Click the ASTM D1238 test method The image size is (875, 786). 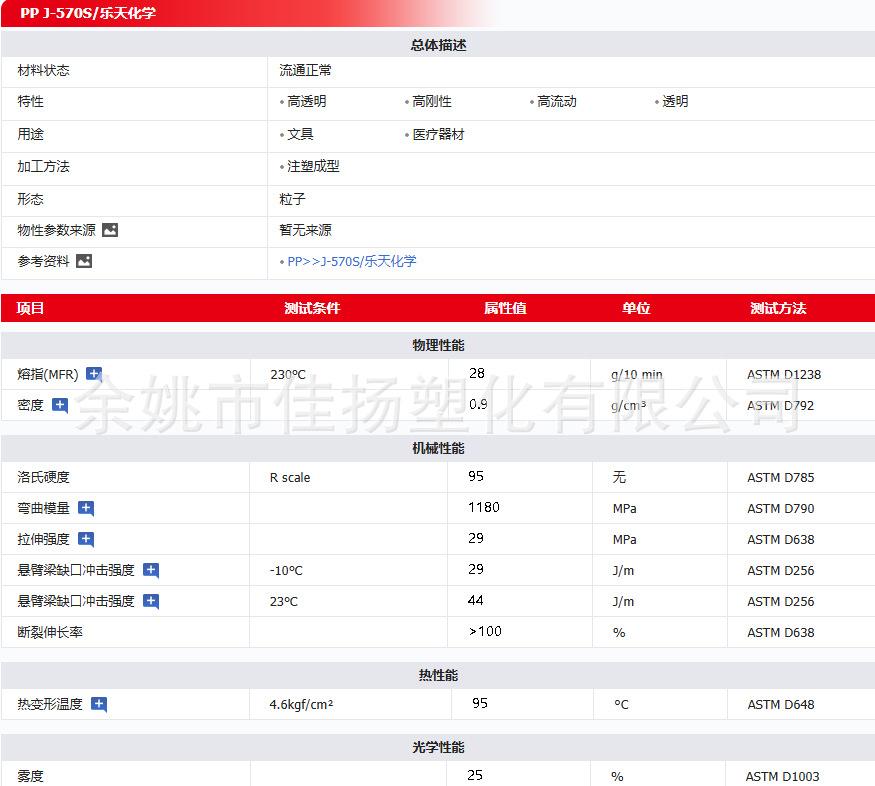pyautogui.click(x=784, y=374)
